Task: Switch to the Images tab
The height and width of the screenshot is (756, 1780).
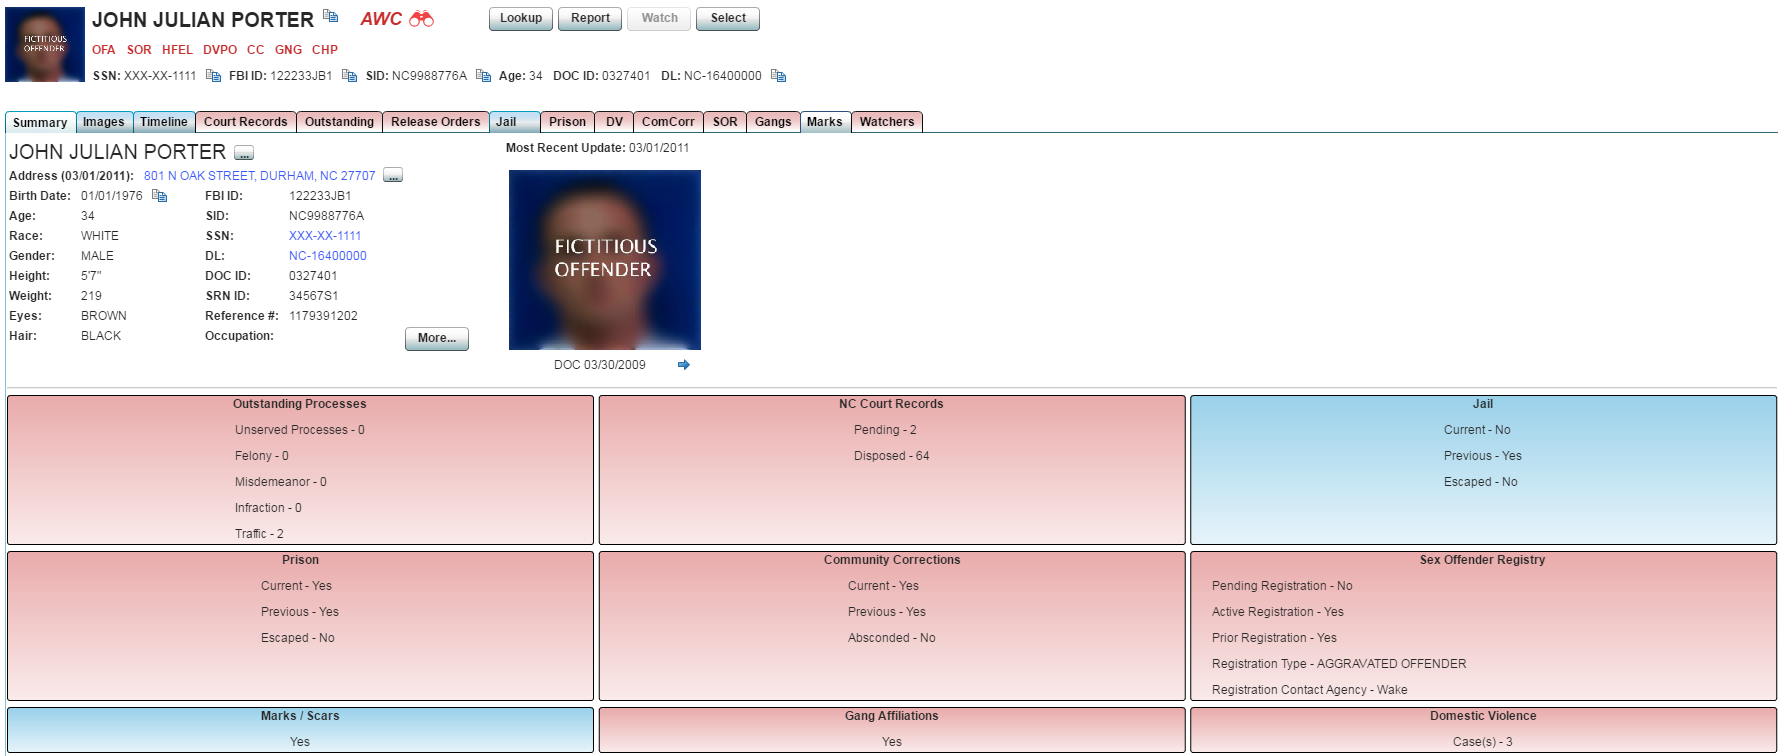Action: click(104, 122)
